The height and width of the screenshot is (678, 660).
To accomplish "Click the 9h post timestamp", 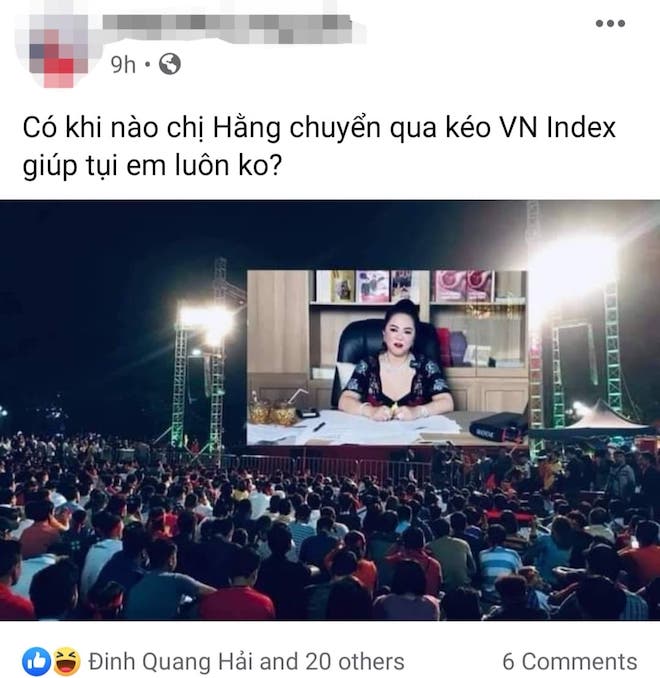I will coord(123,65).
